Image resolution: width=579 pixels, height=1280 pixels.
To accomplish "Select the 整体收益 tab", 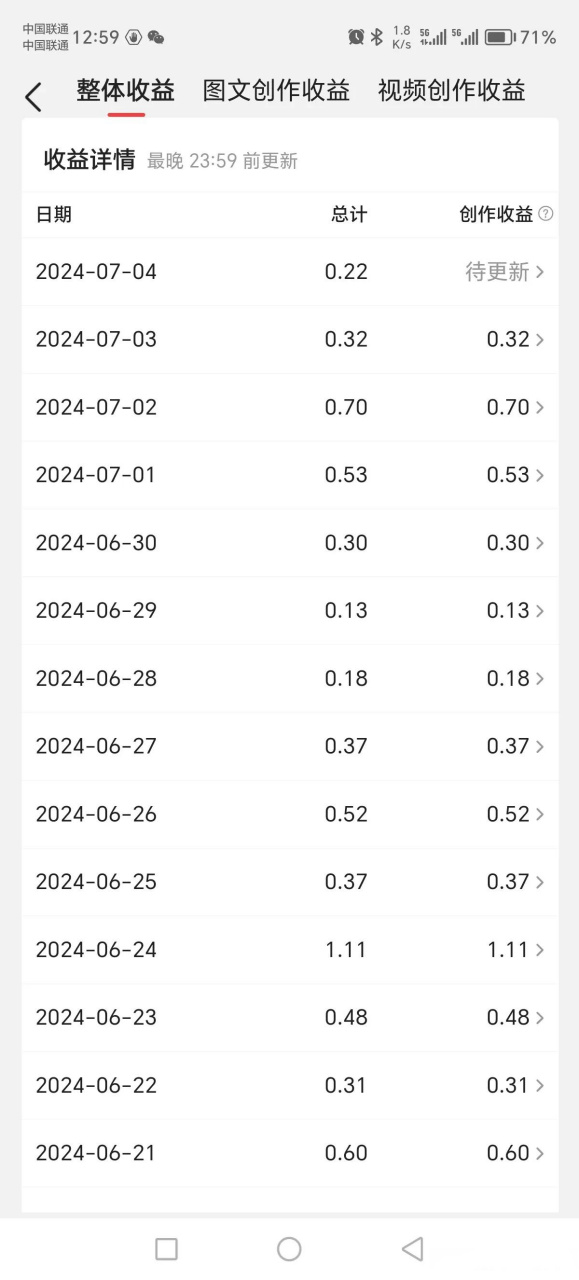I will 126,91.
